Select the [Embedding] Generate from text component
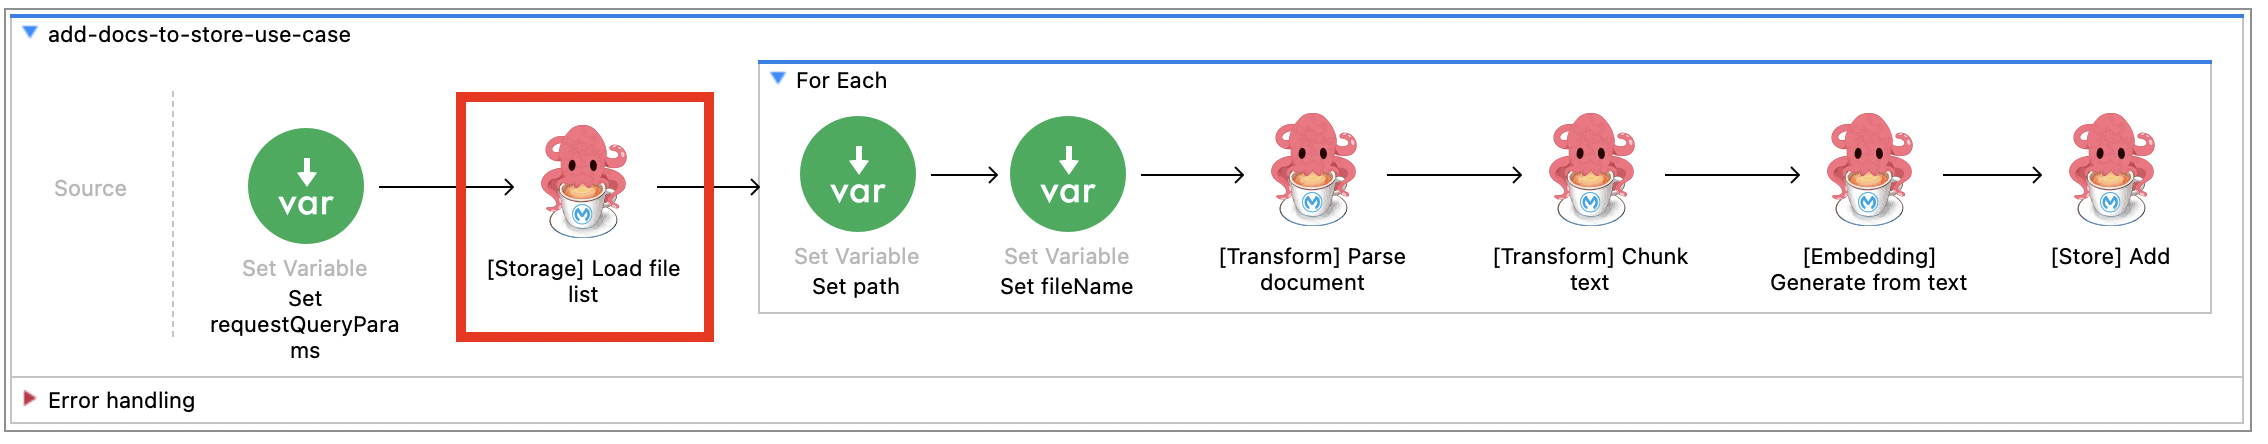This screenshot has width=2268, height=444. [1869, 169]
